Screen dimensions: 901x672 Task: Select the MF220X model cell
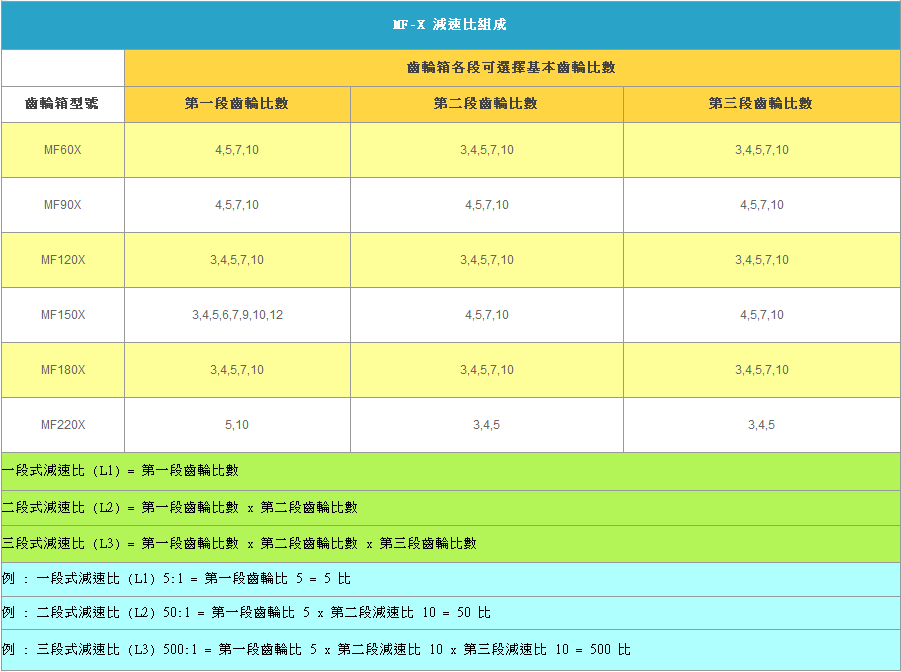pyautogui.click(x=62, y=425)
